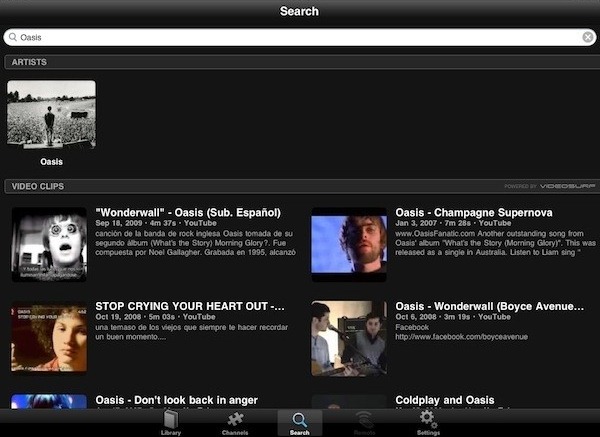The image size is (600, 437).
Task: Select the Search tab magnifier
Action: click(299, 423)
